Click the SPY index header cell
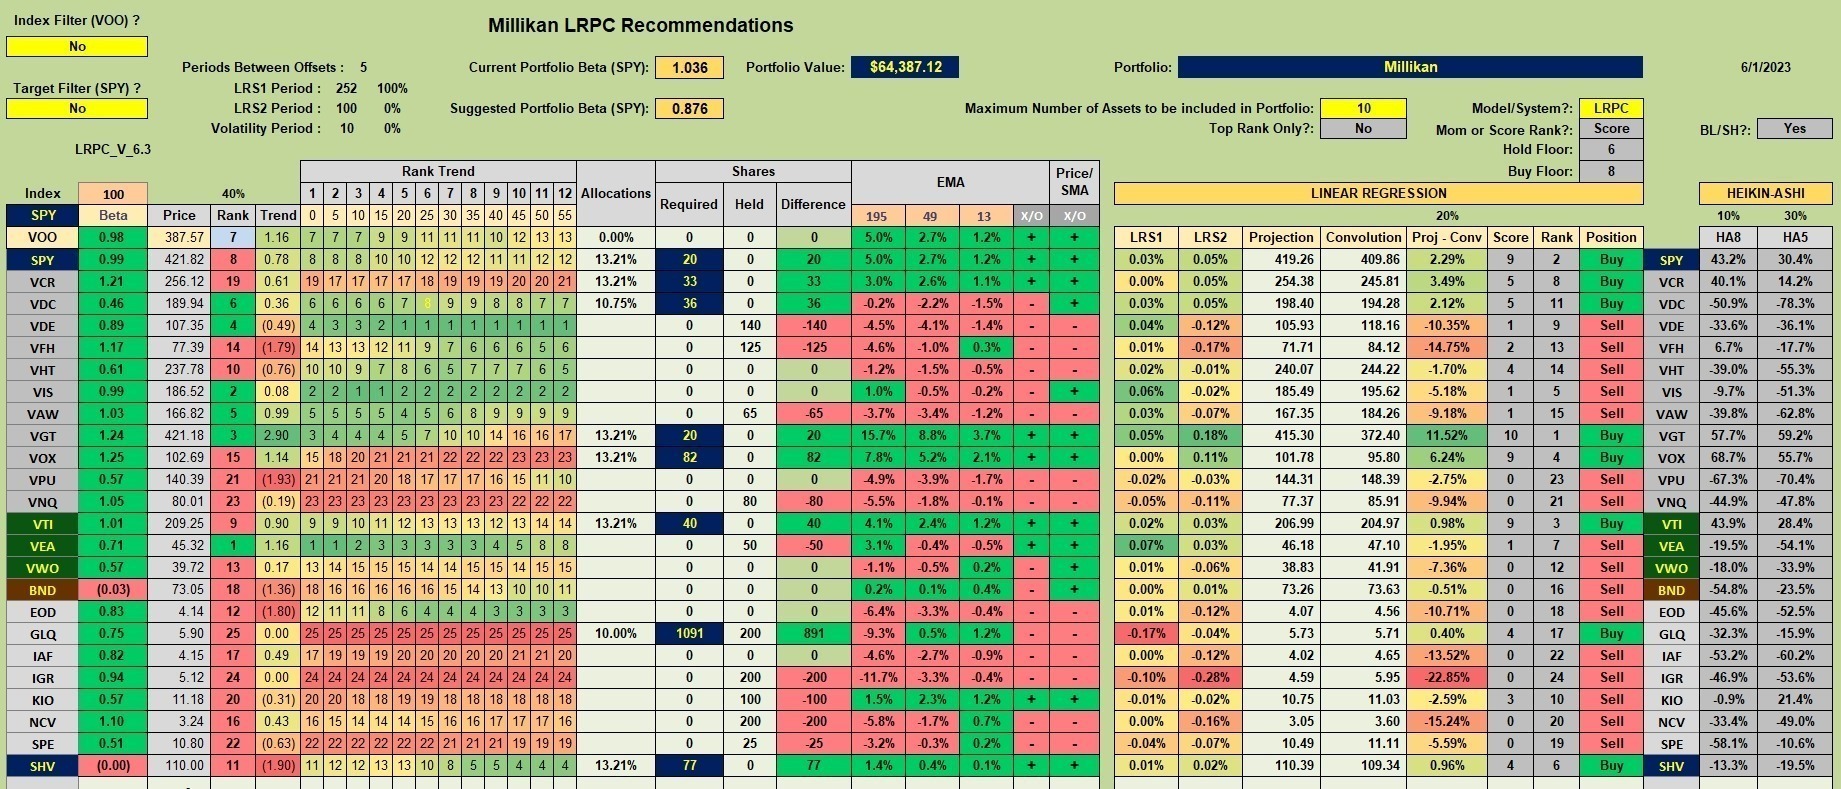Screen dimensions: 1841x789 click(x=42, y=215)
